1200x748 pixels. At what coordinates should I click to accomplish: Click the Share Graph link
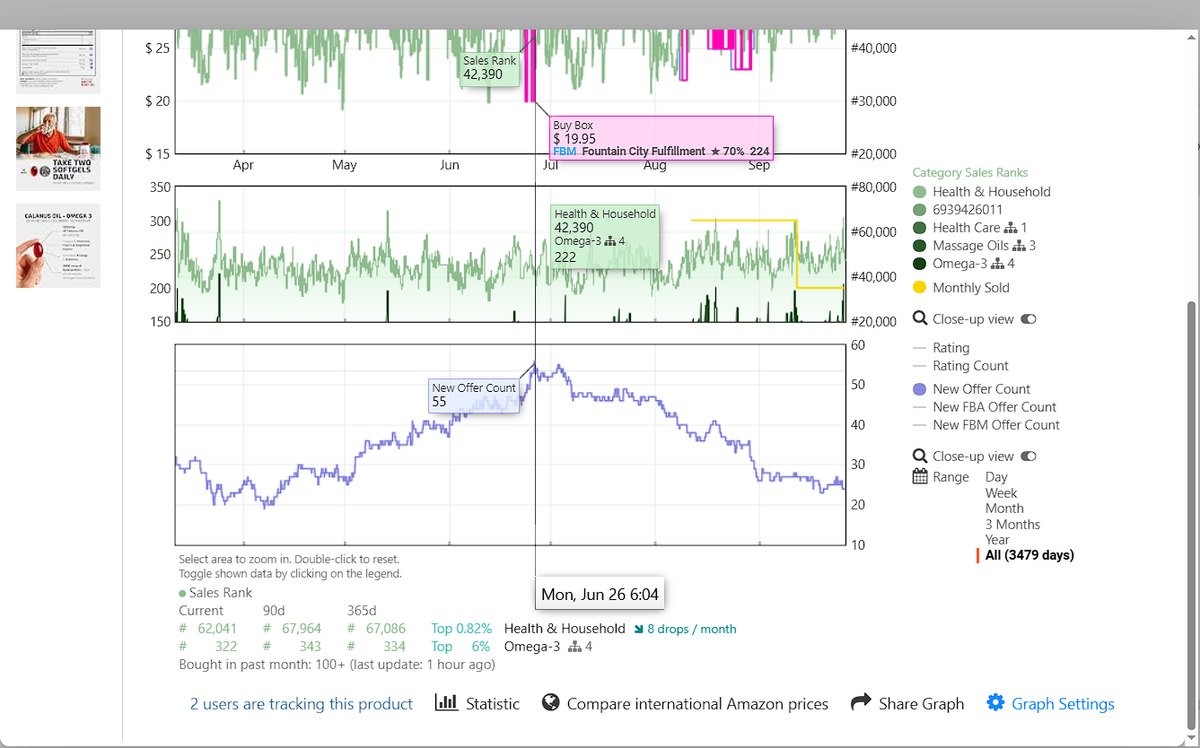coord(921,704)
